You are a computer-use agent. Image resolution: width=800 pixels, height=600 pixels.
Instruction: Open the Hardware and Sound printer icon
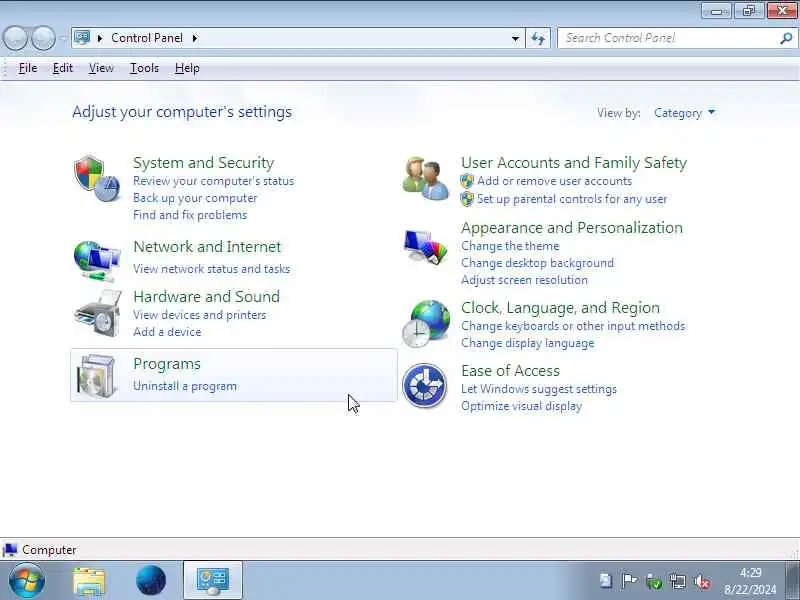click(97, 313)
